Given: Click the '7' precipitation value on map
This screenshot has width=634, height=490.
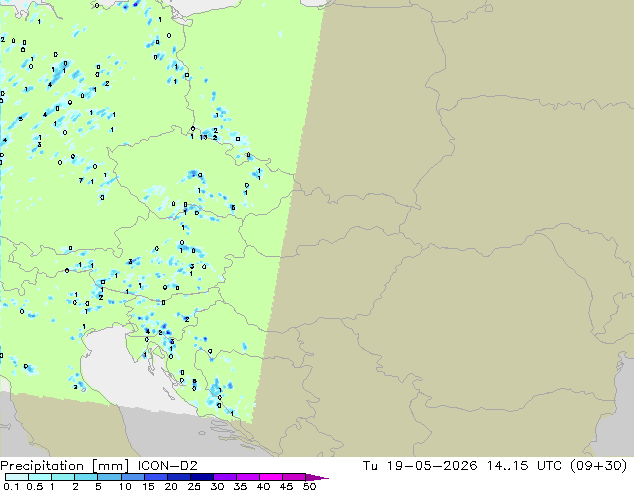Looking at the screenshot, I should (x=81, y=180).
